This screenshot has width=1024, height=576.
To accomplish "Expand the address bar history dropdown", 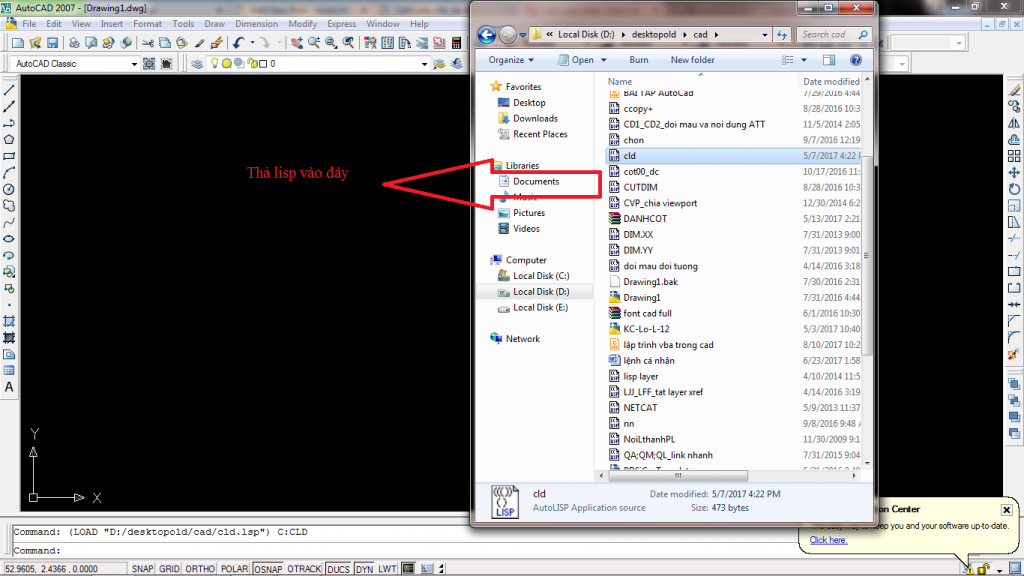I will (764, 35).
